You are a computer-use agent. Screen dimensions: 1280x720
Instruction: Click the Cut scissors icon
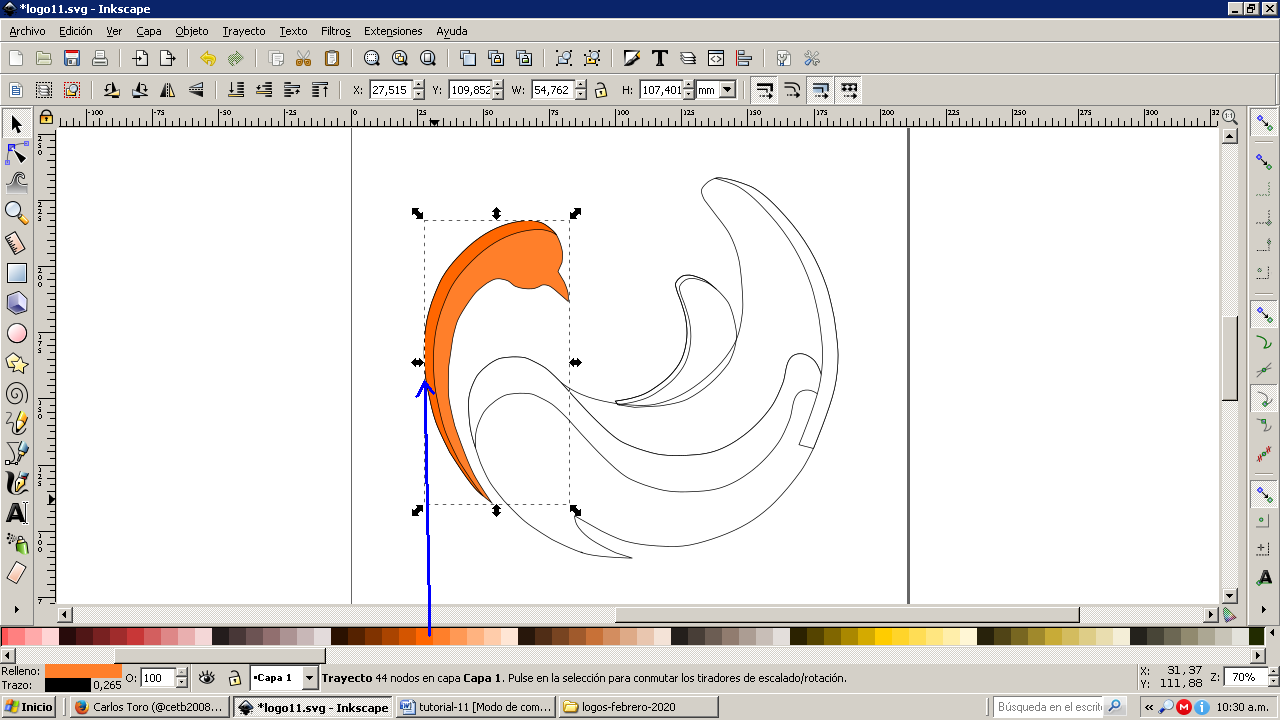[304, 58]
